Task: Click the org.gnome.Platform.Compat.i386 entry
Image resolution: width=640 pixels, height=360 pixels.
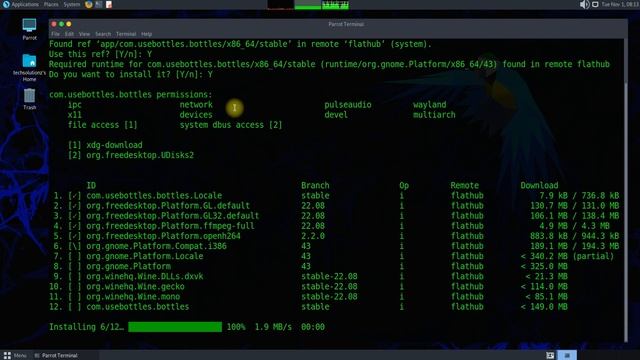Action: (156, 246)
